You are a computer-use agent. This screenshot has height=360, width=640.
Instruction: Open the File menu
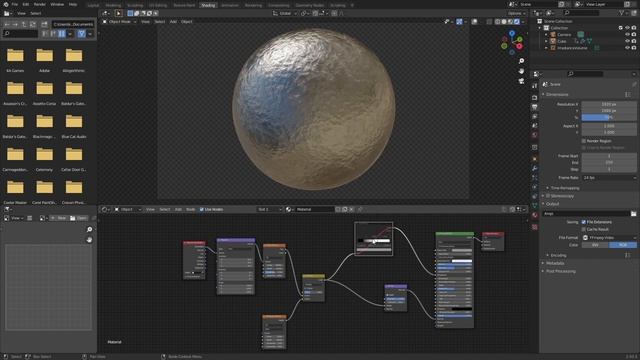click(15, 4)
